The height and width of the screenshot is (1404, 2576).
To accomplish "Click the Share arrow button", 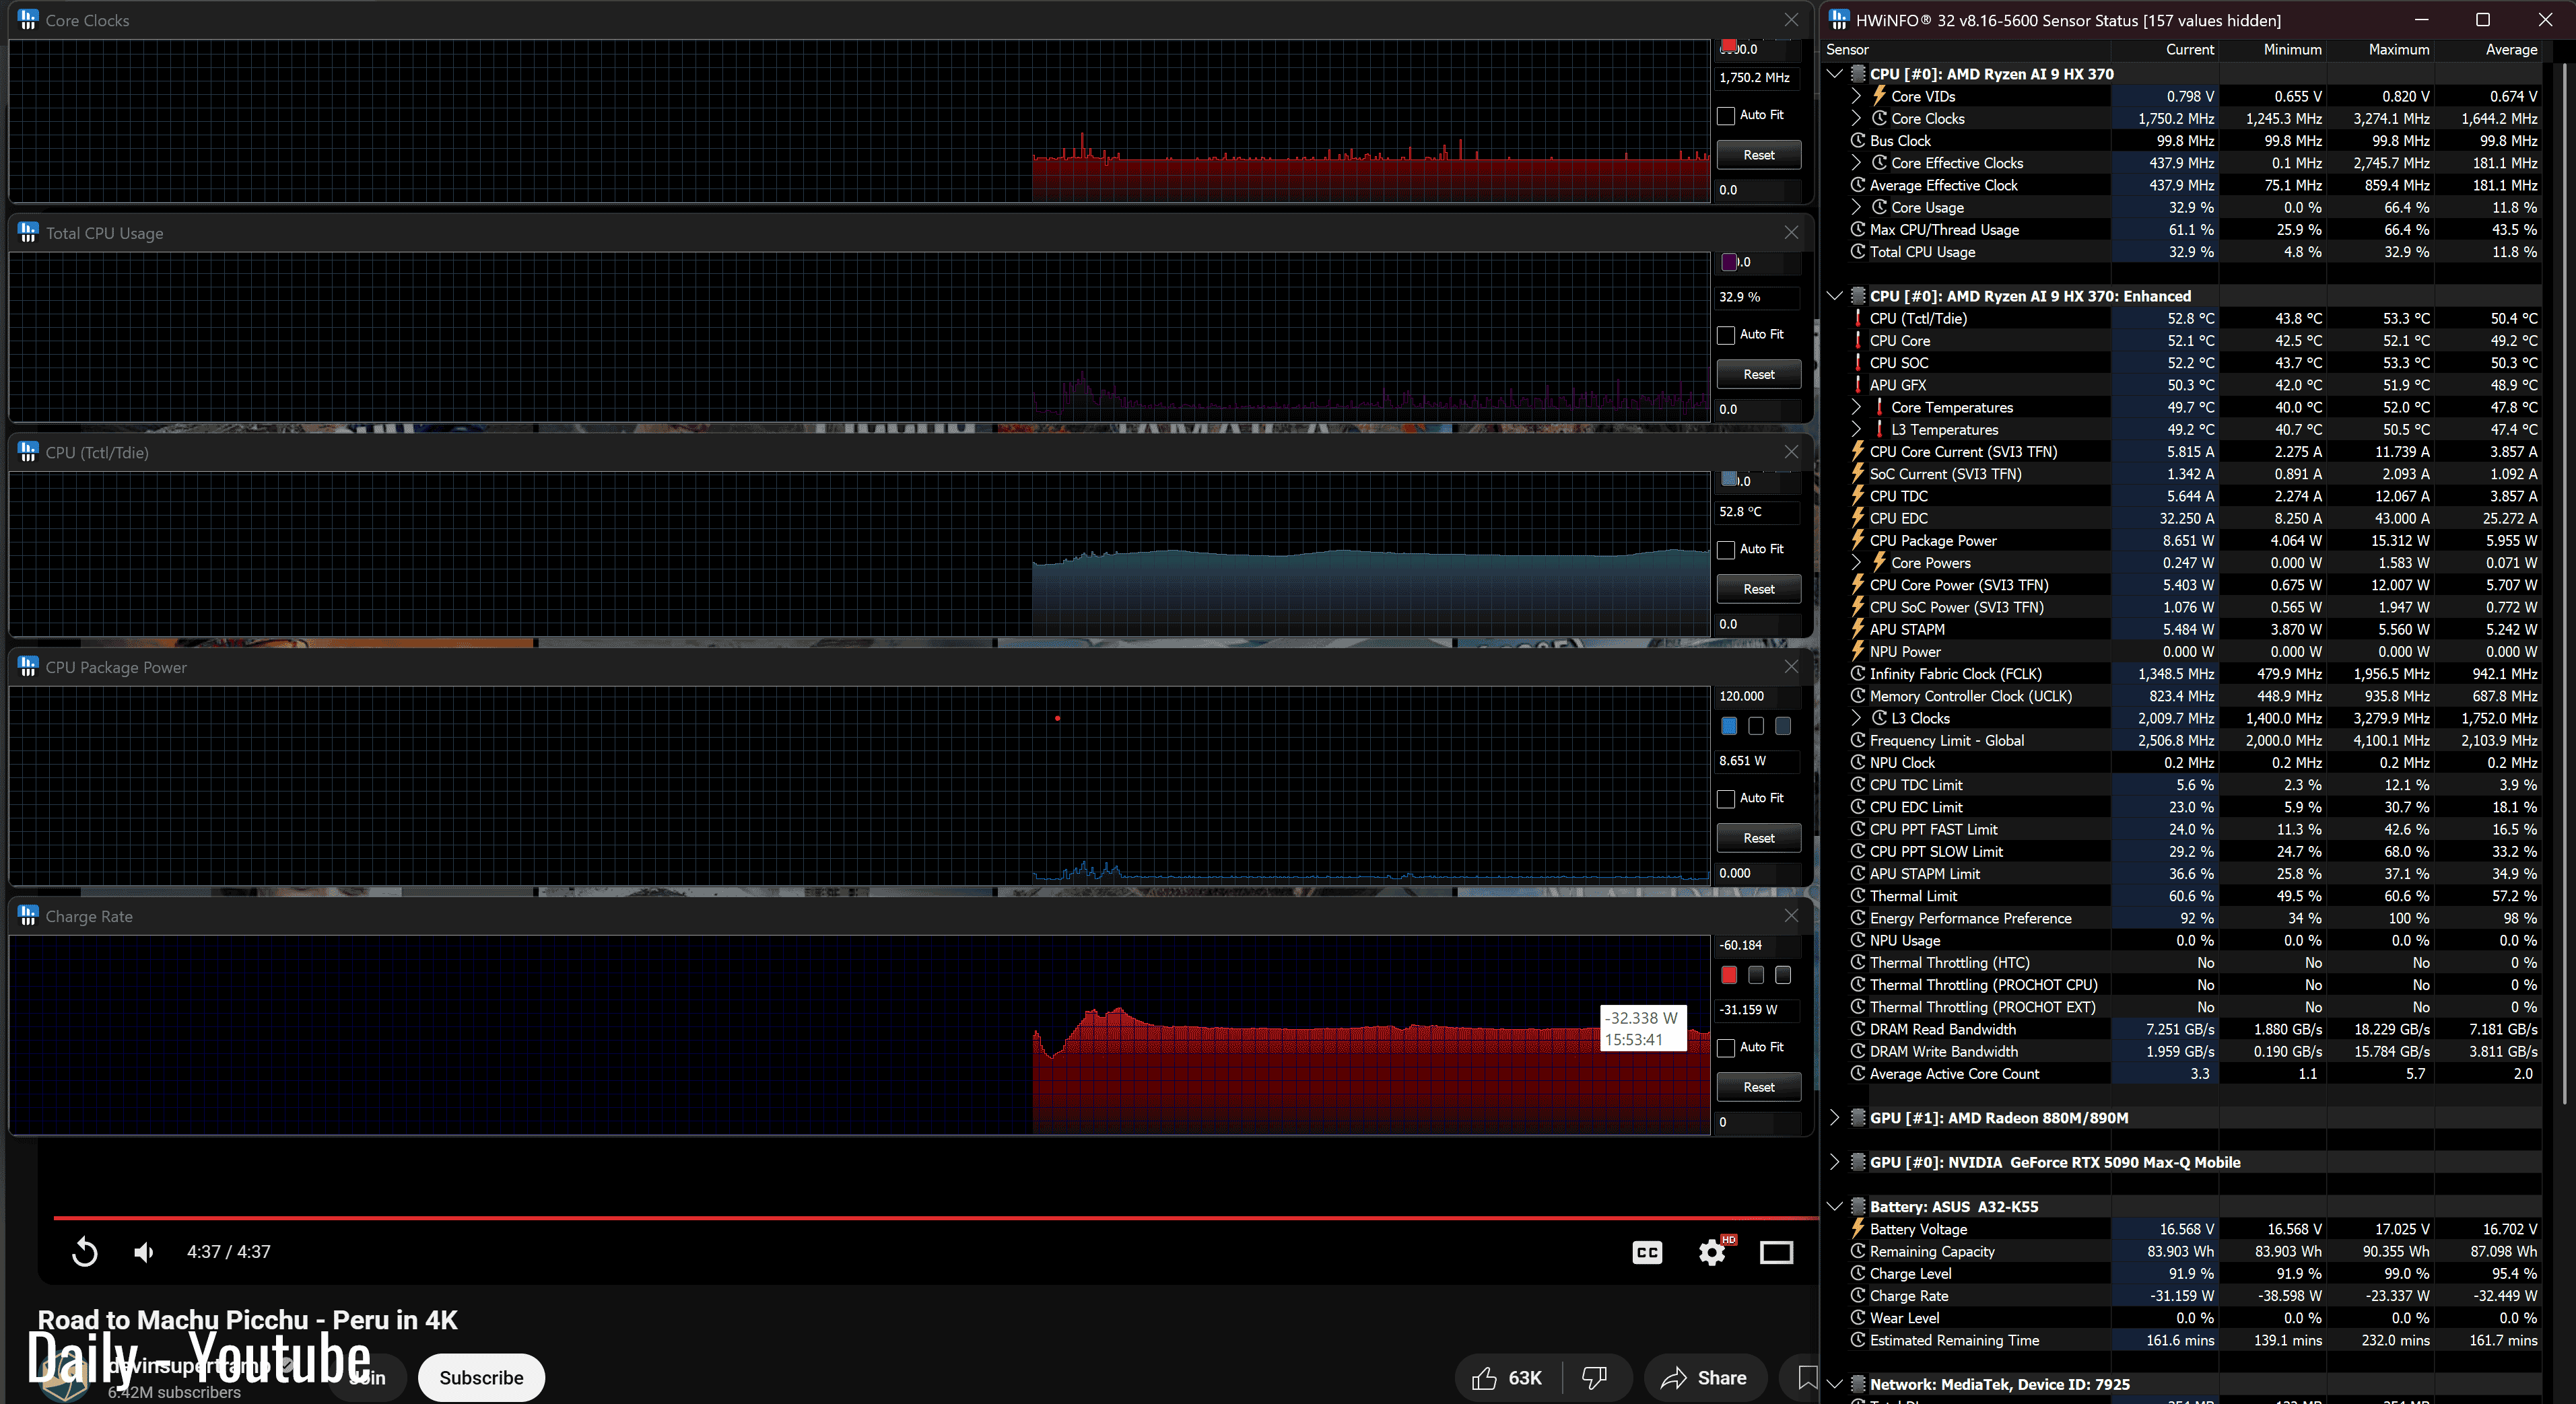I will click(x=1704, y=1378).
